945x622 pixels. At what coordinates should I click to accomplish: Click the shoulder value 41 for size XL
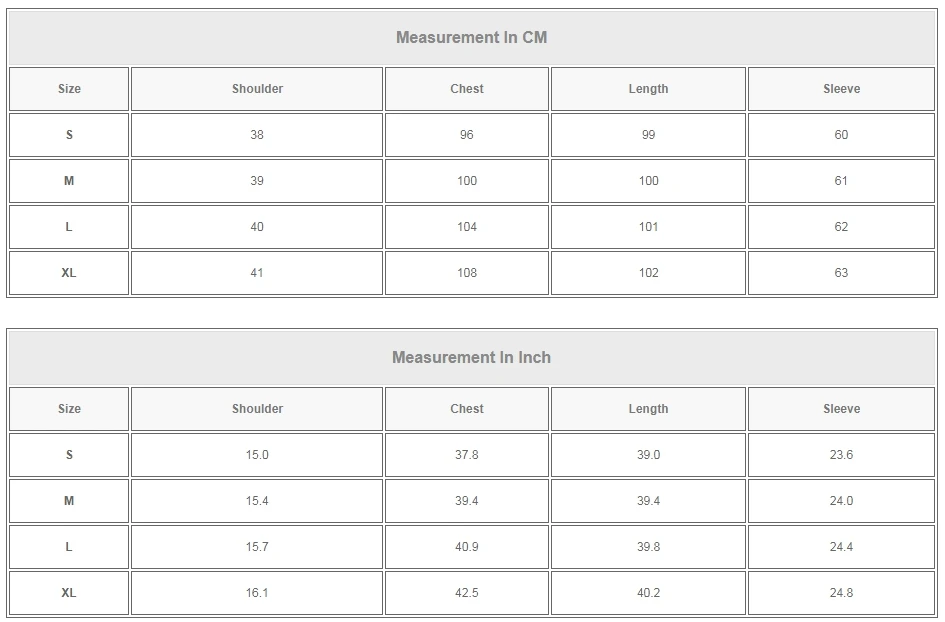[257, 273]
